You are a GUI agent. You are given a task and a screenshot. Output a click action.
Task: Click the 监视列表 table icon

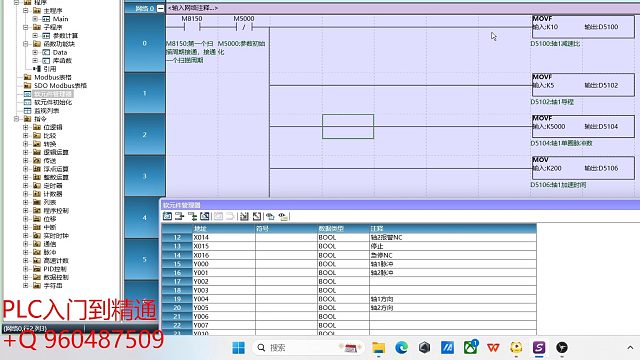click(27, 111)
